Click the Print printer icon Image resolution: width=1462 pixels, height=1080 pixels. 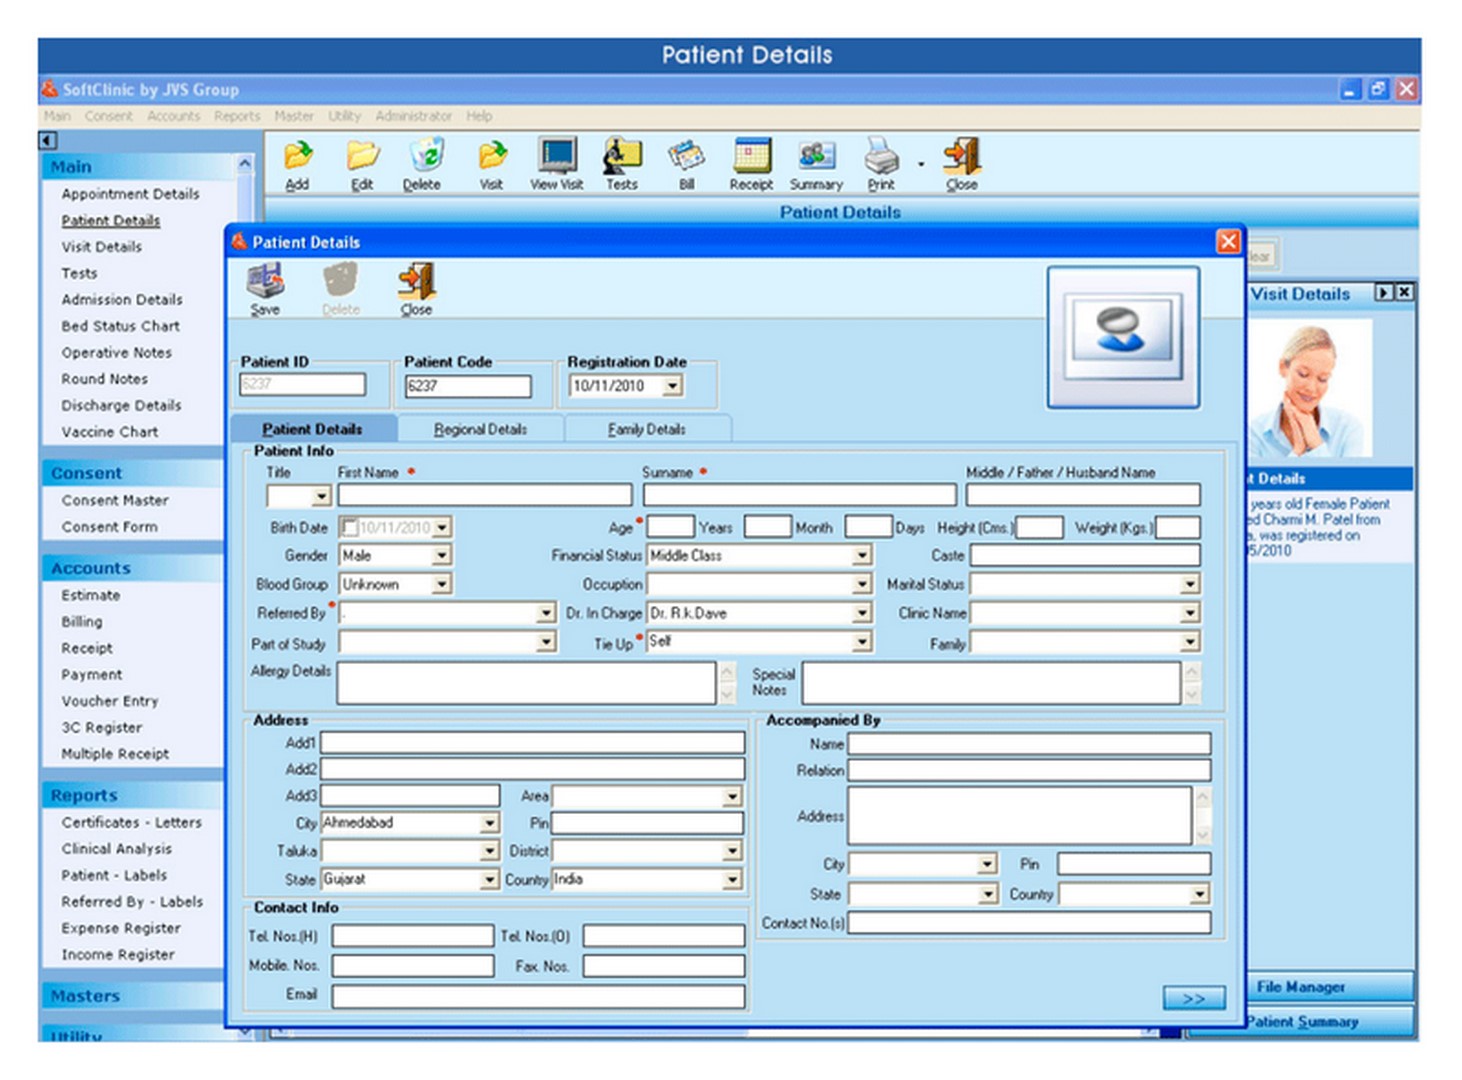(x=881, y=158)
